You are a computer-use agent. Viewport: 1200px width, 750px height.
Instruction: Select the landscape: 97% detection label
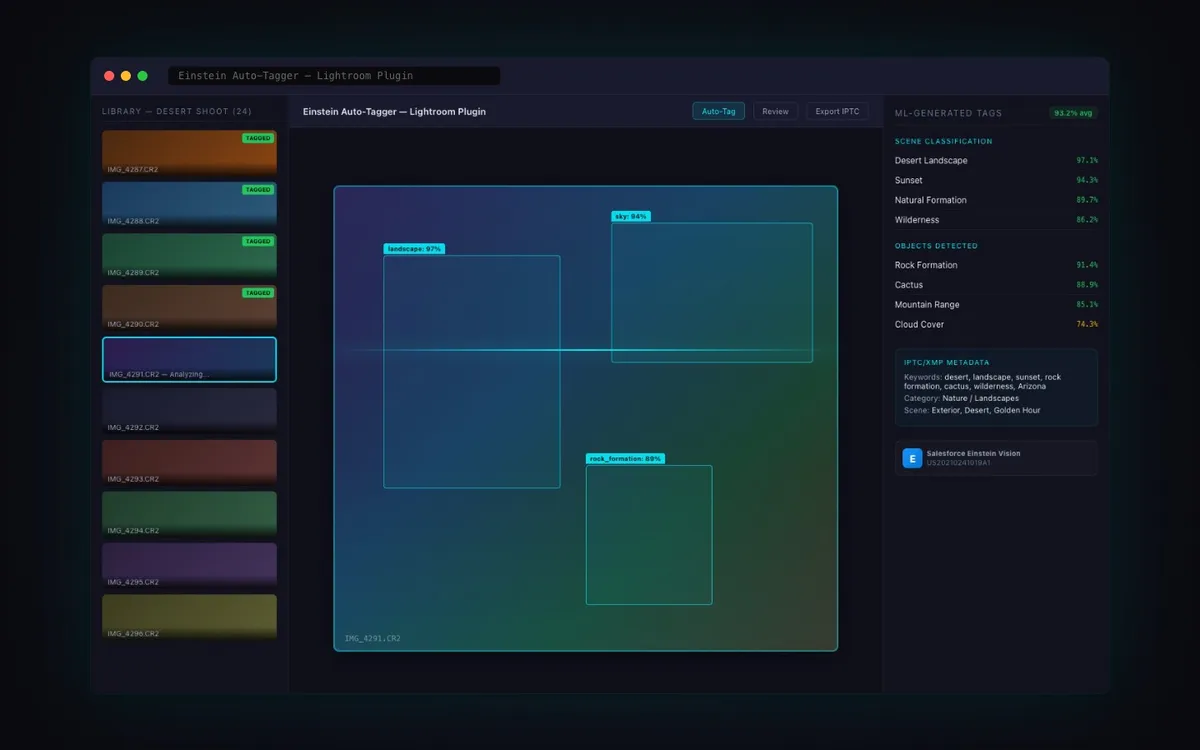pyautogui.click(x=414, y=249)
